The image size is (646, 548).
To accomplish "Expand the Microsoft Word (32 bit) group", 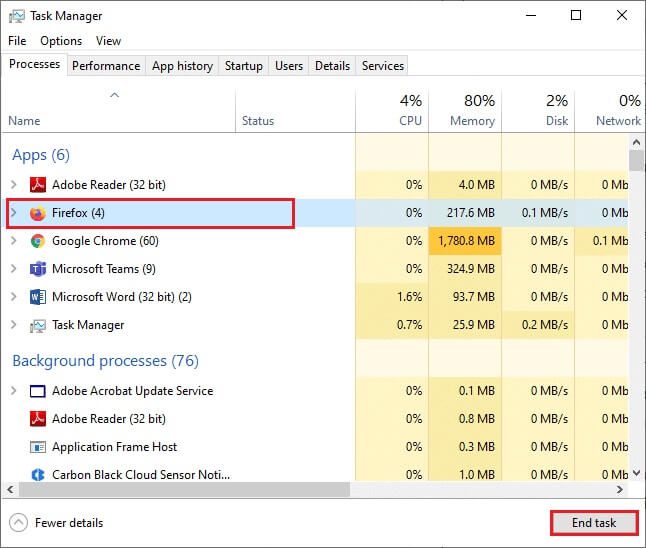I will (x=14, y=297).
